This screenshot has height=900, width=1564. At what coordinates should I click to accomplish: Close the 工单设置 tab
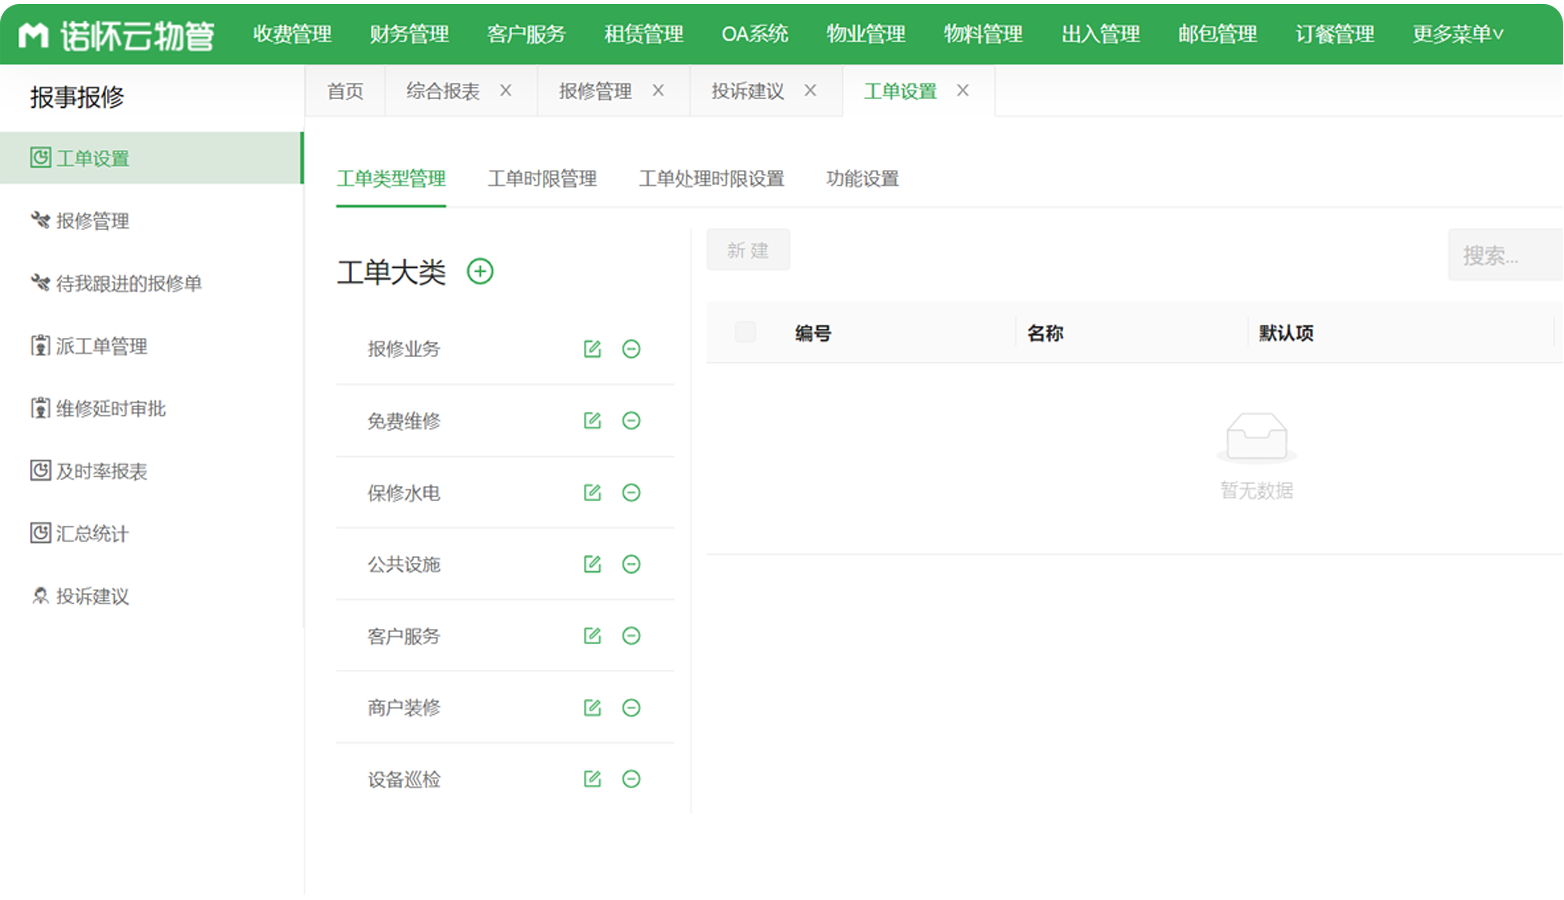[963, 90]
